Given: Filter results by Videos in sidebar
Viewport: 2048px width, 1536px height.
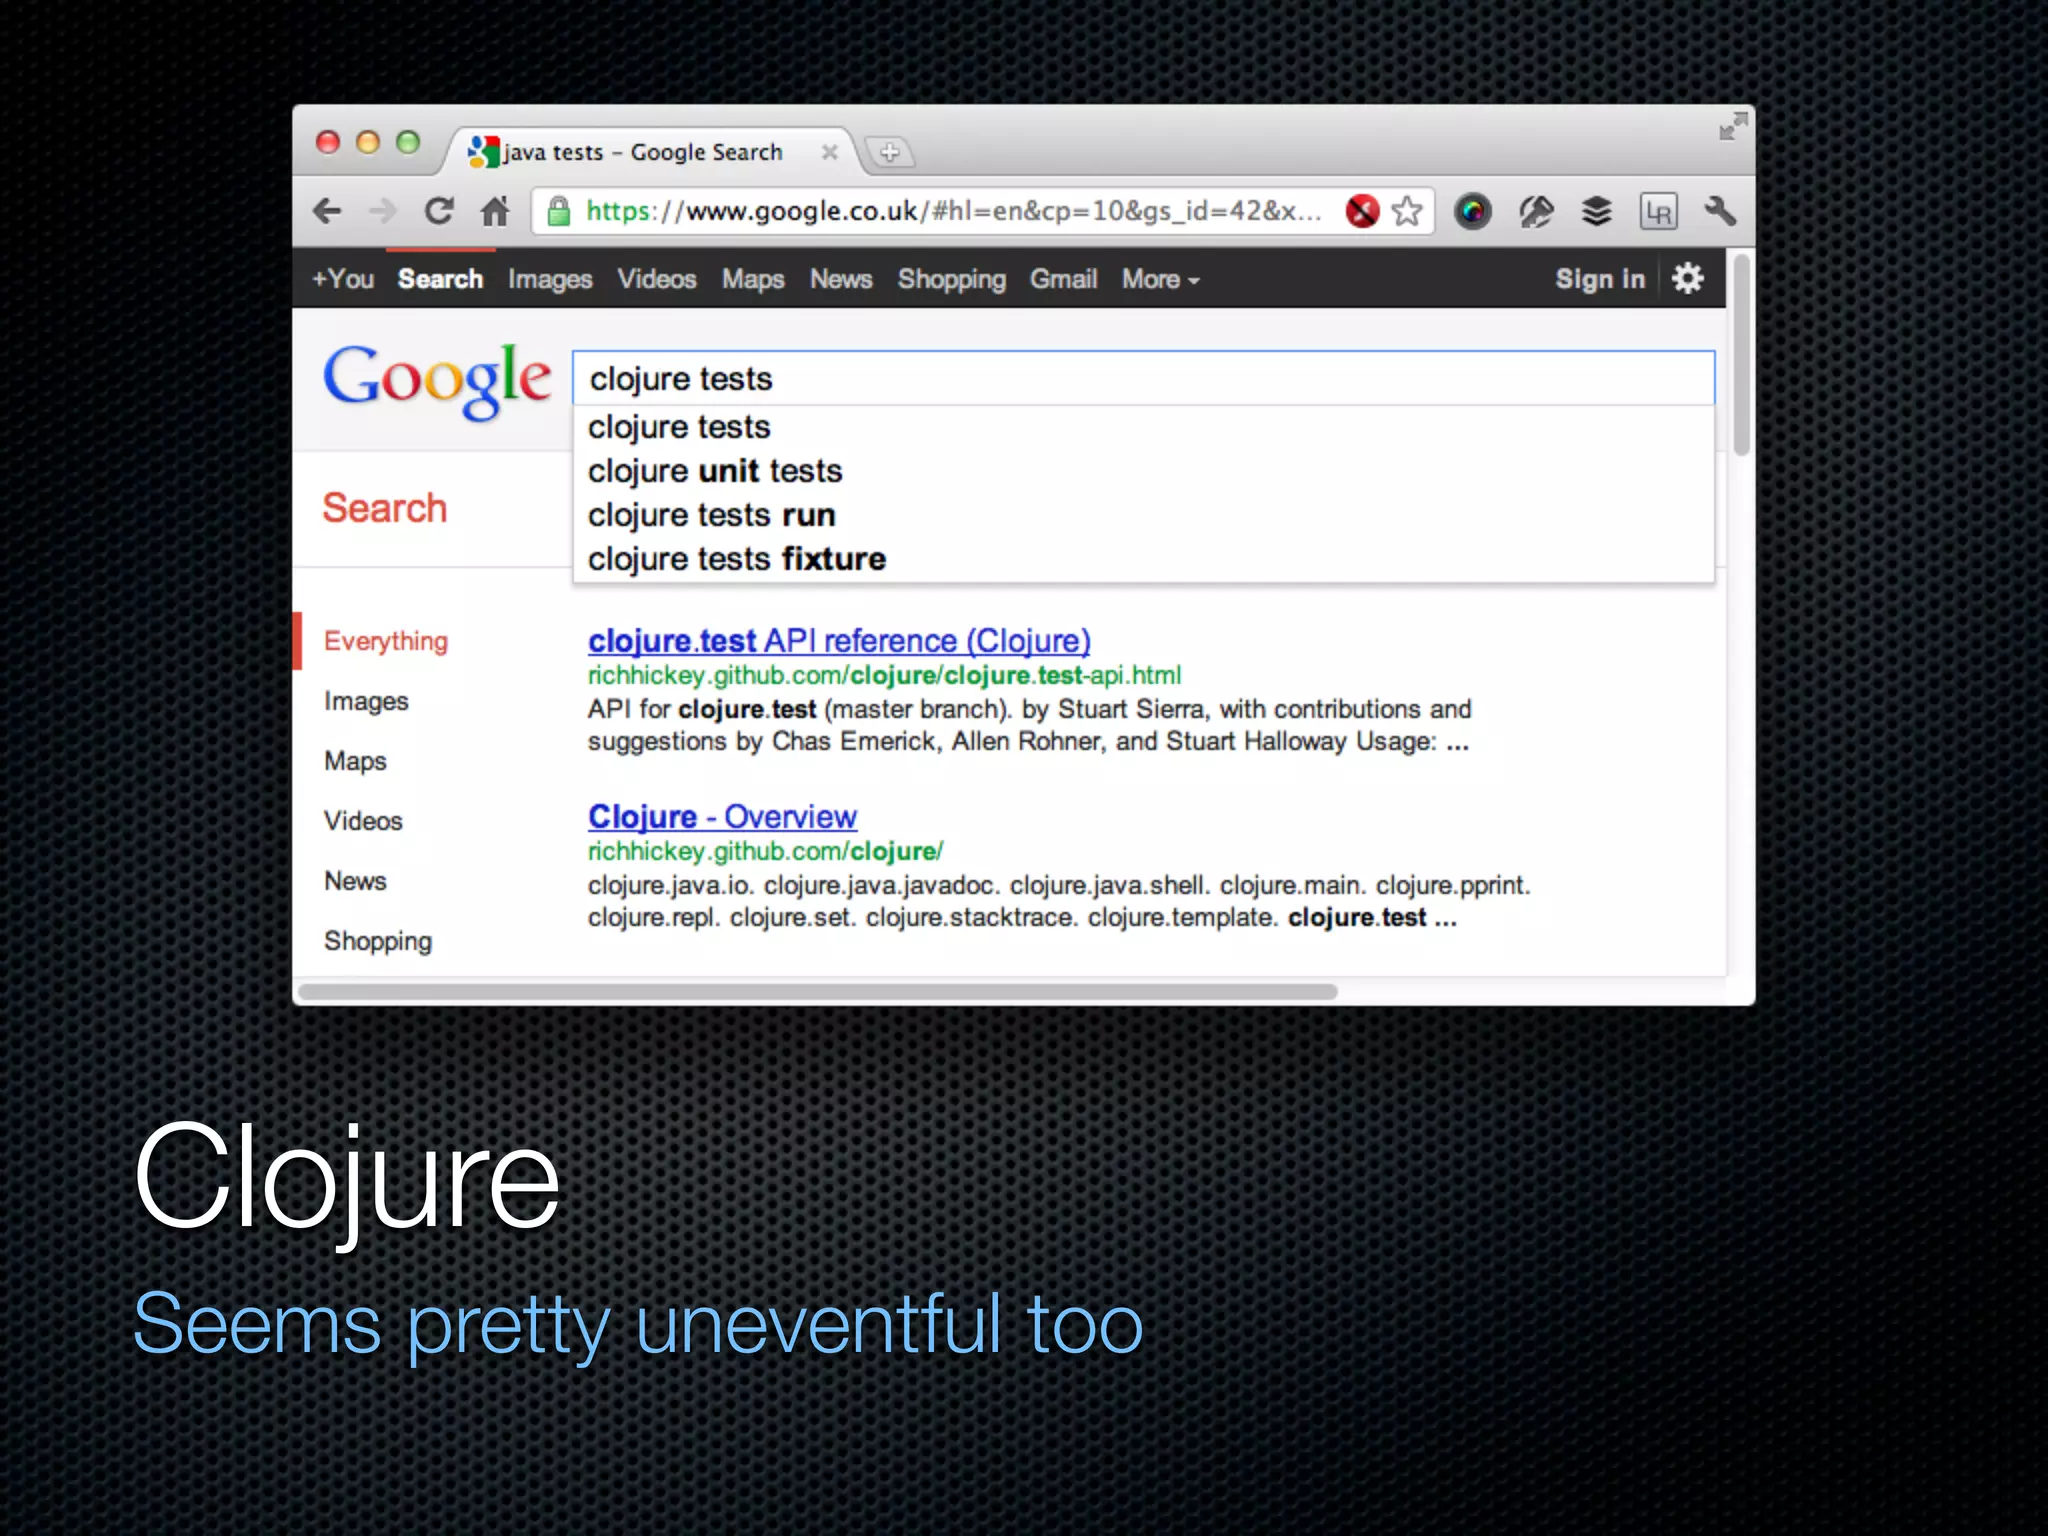Looking at the screenshot, I should tap(363, 821).
